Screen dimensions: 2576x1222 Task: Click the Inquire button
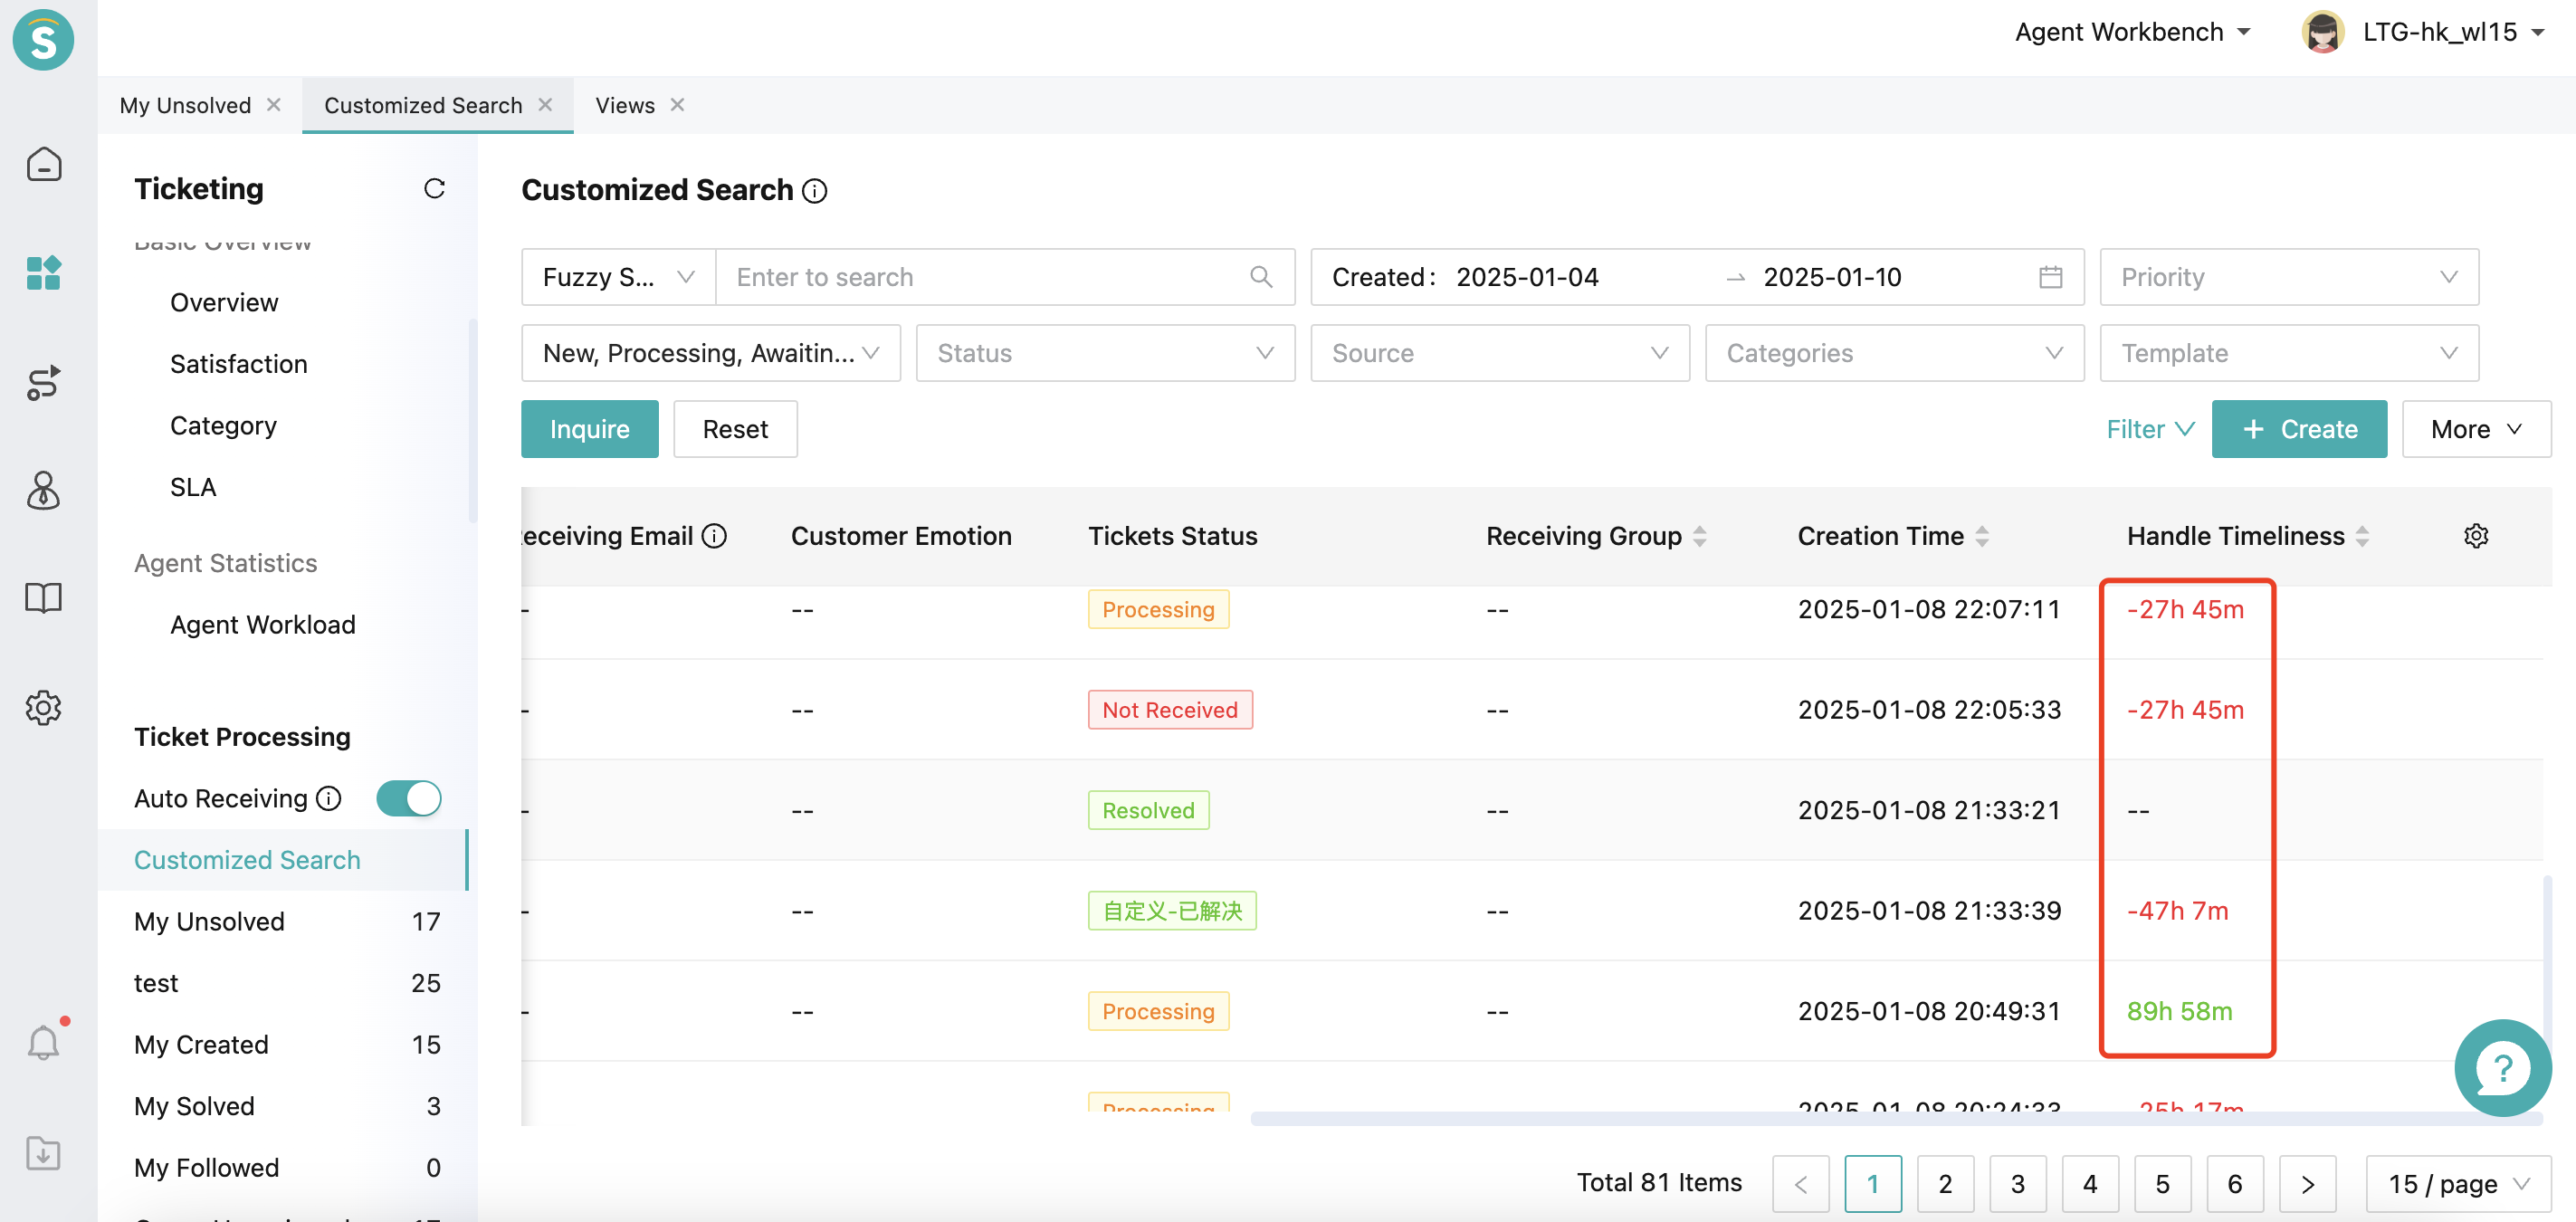(x=589, y=429)
